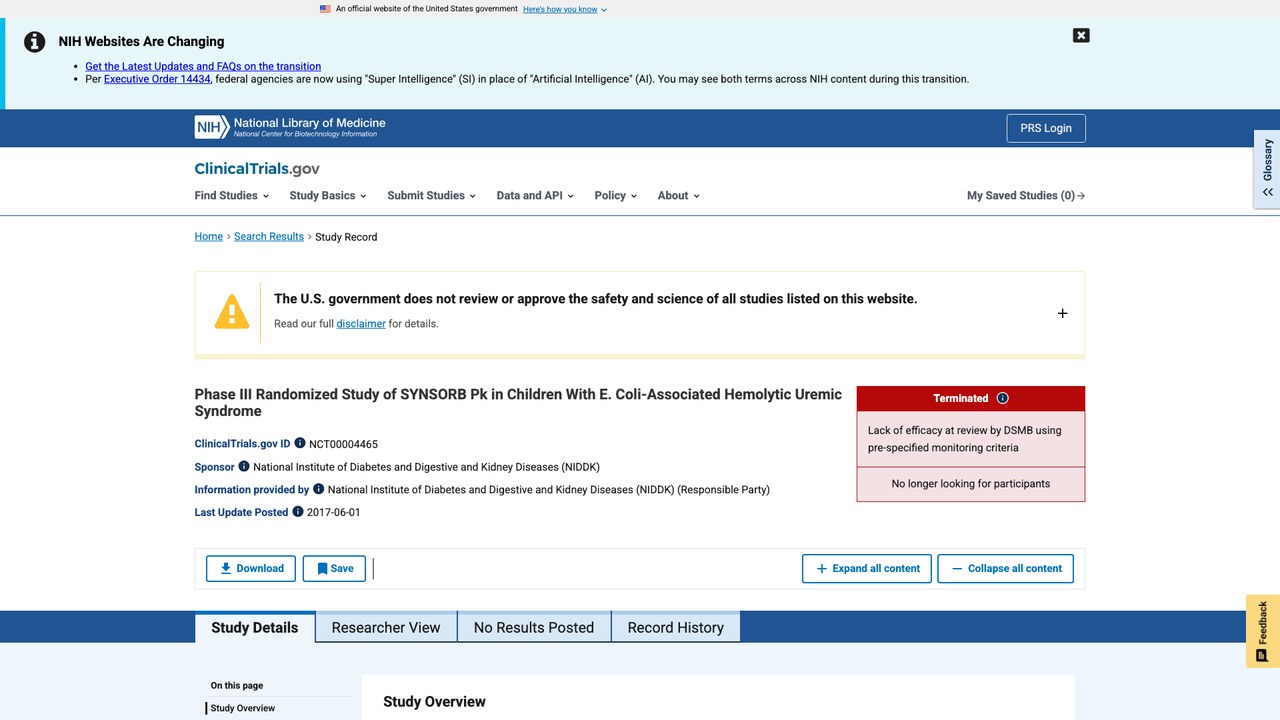Click the NCT00004465 identifier text

(343, 444)
